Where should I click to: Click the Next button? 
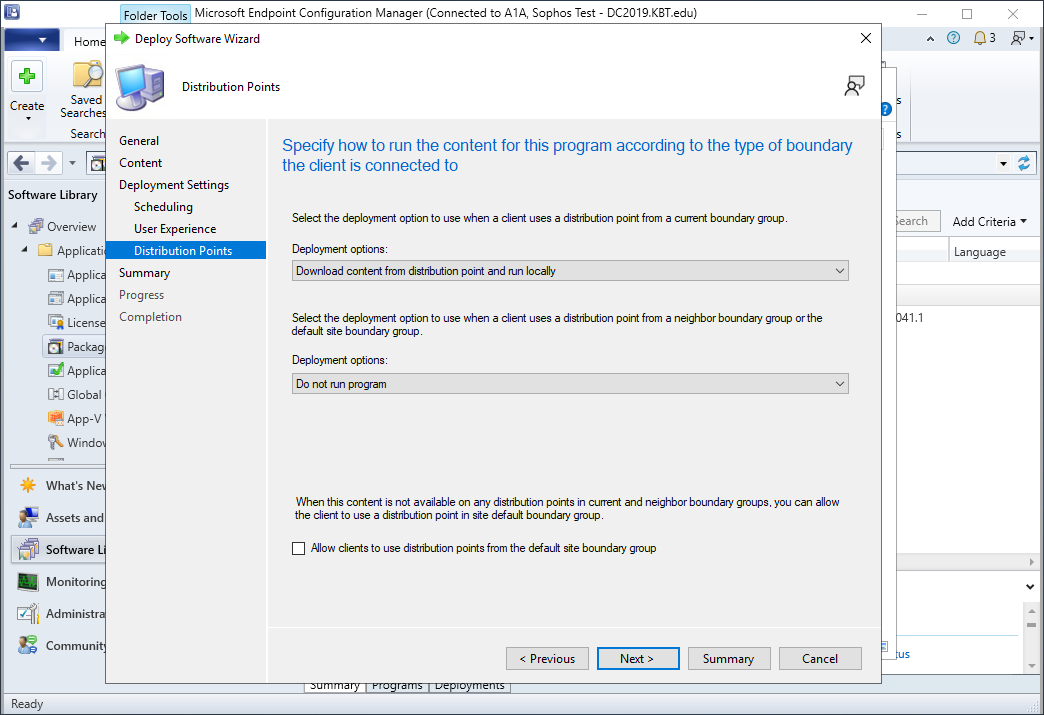637,659
